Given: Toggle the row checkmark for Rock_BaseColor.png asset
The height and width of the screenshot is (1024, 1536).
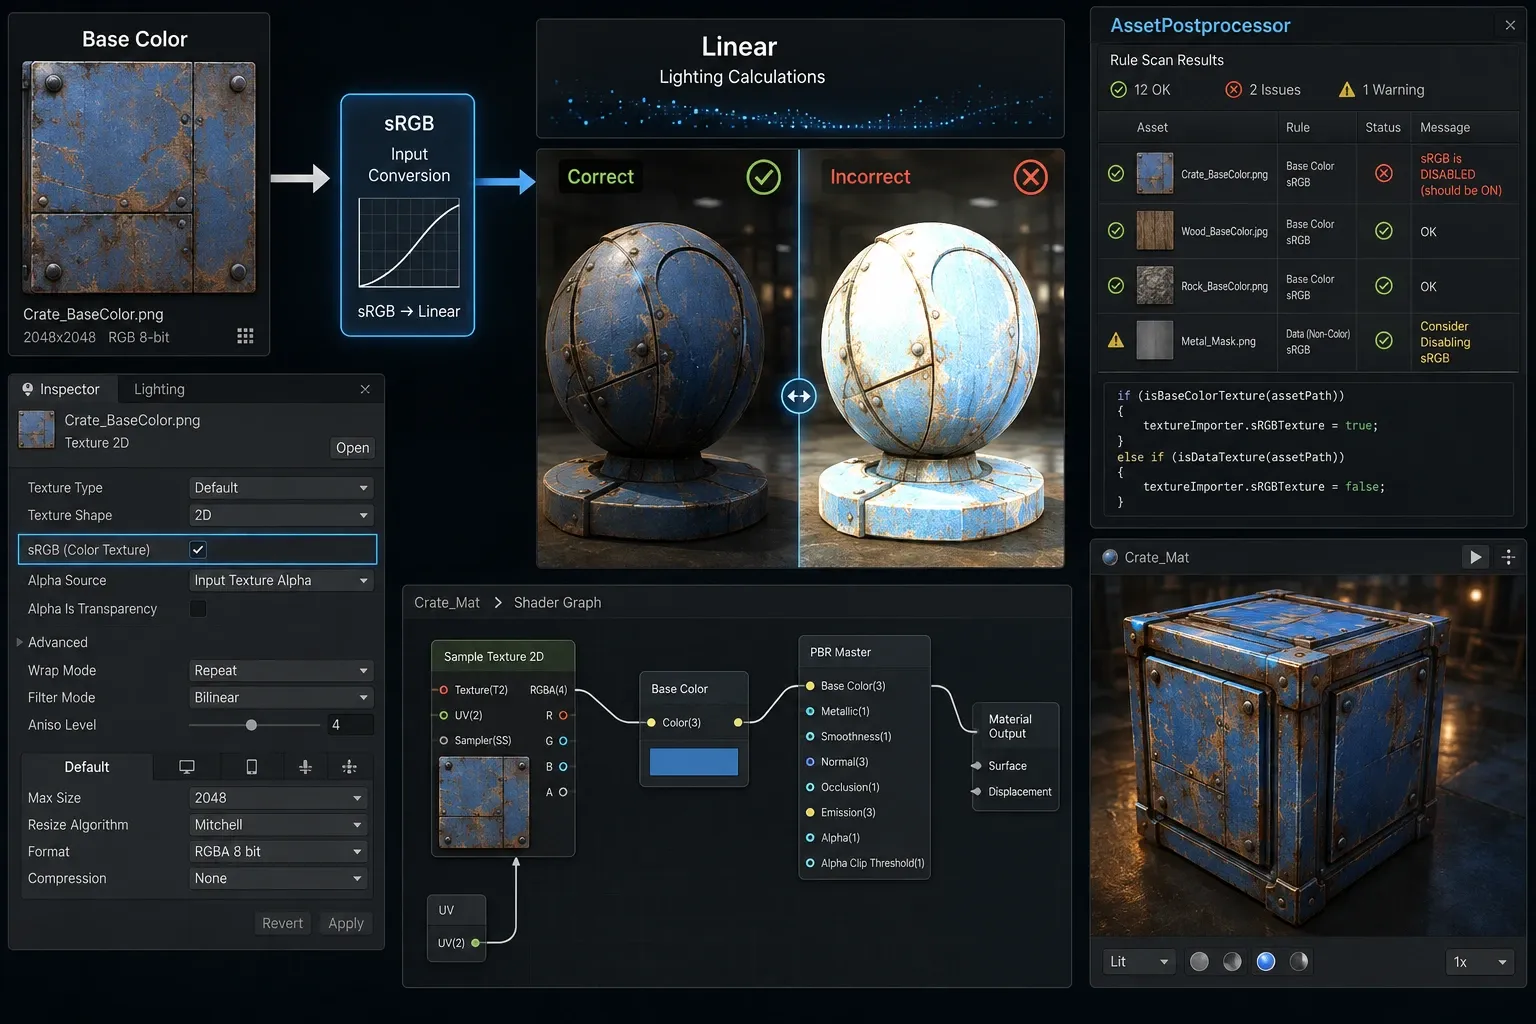Looking at the screenshot, I should click(x=1116, y=286).
